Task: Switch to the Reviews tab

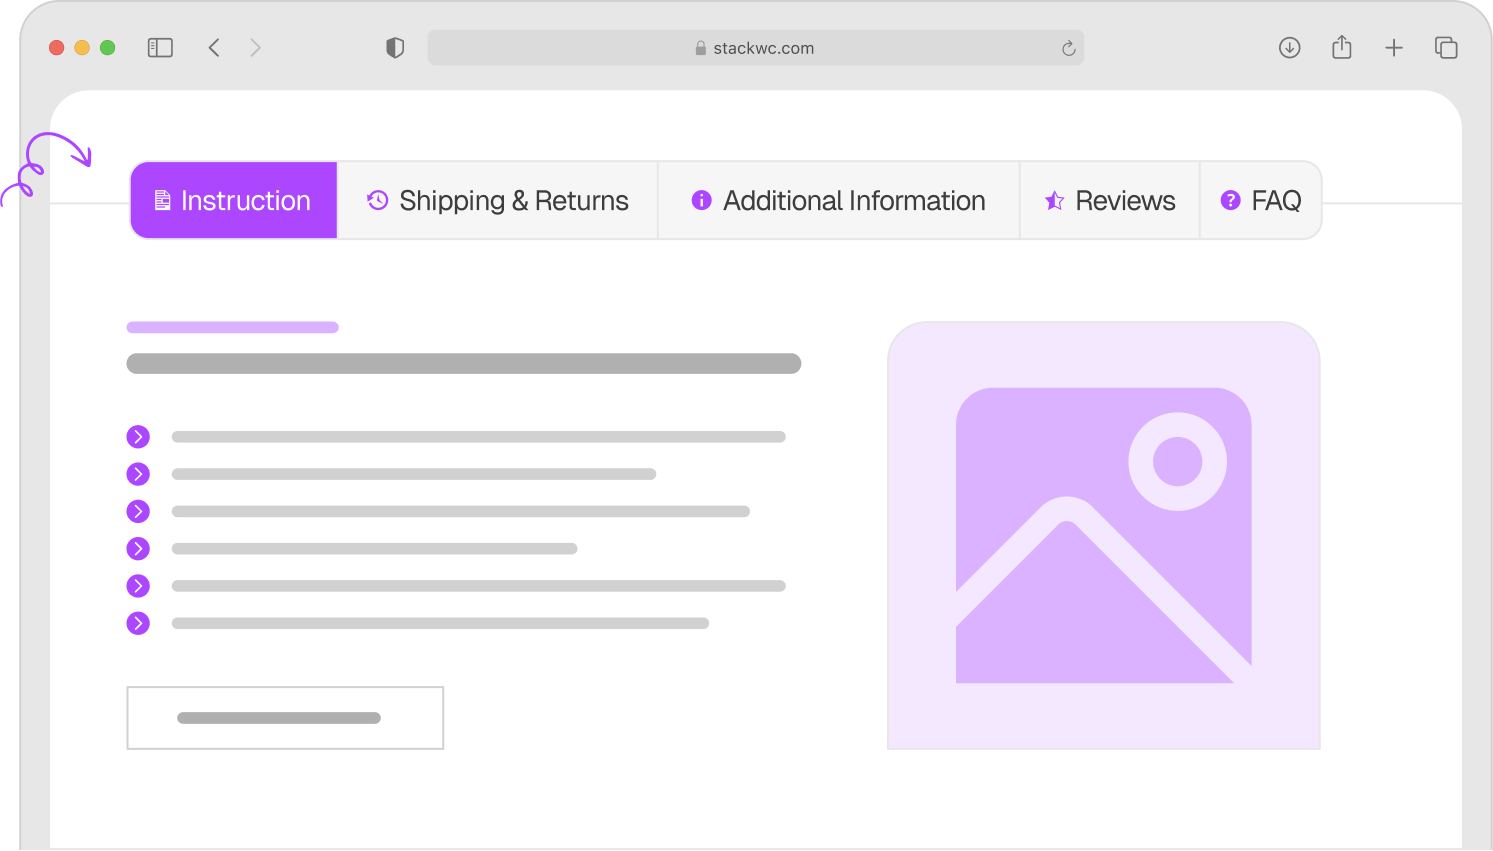Action: pos(1109,201)
